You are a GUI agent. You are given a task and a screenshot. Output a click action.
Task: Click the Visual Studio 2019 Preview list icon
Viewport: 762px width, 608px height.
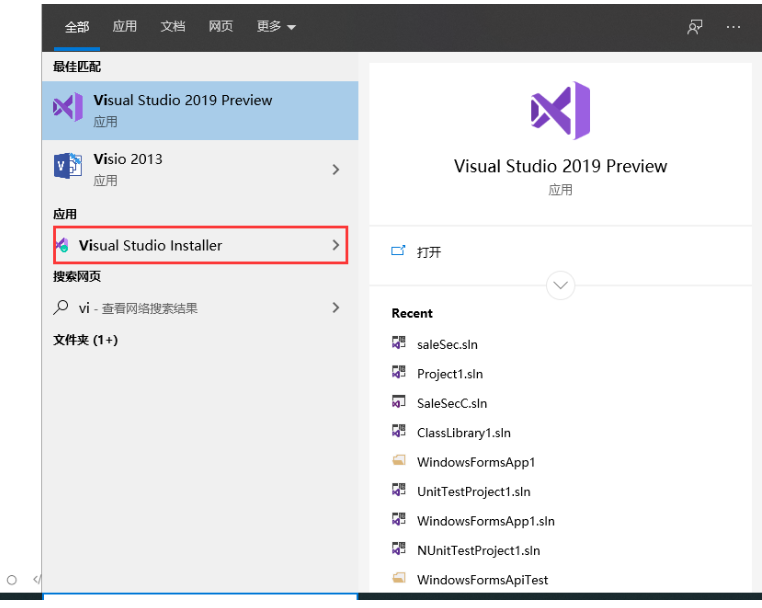tap(68, 107)
